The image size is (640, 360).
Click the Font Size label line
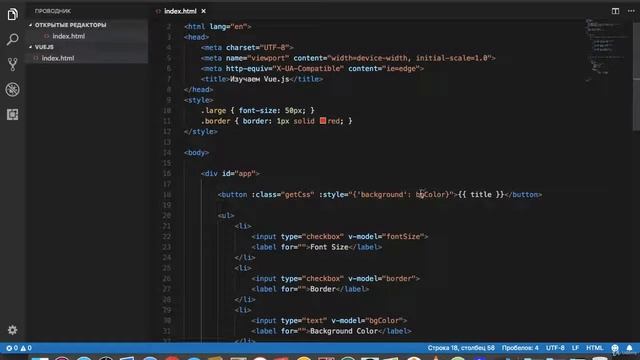pos(316,247)
